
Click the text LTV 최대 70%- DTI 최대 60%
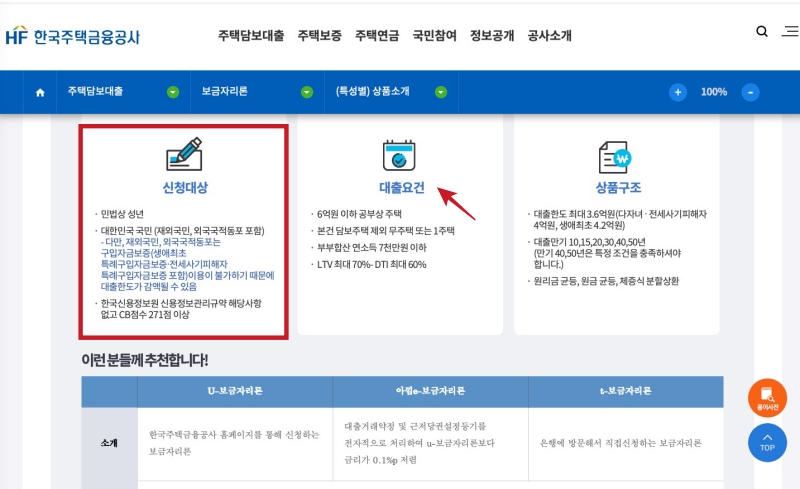[371, 264]
